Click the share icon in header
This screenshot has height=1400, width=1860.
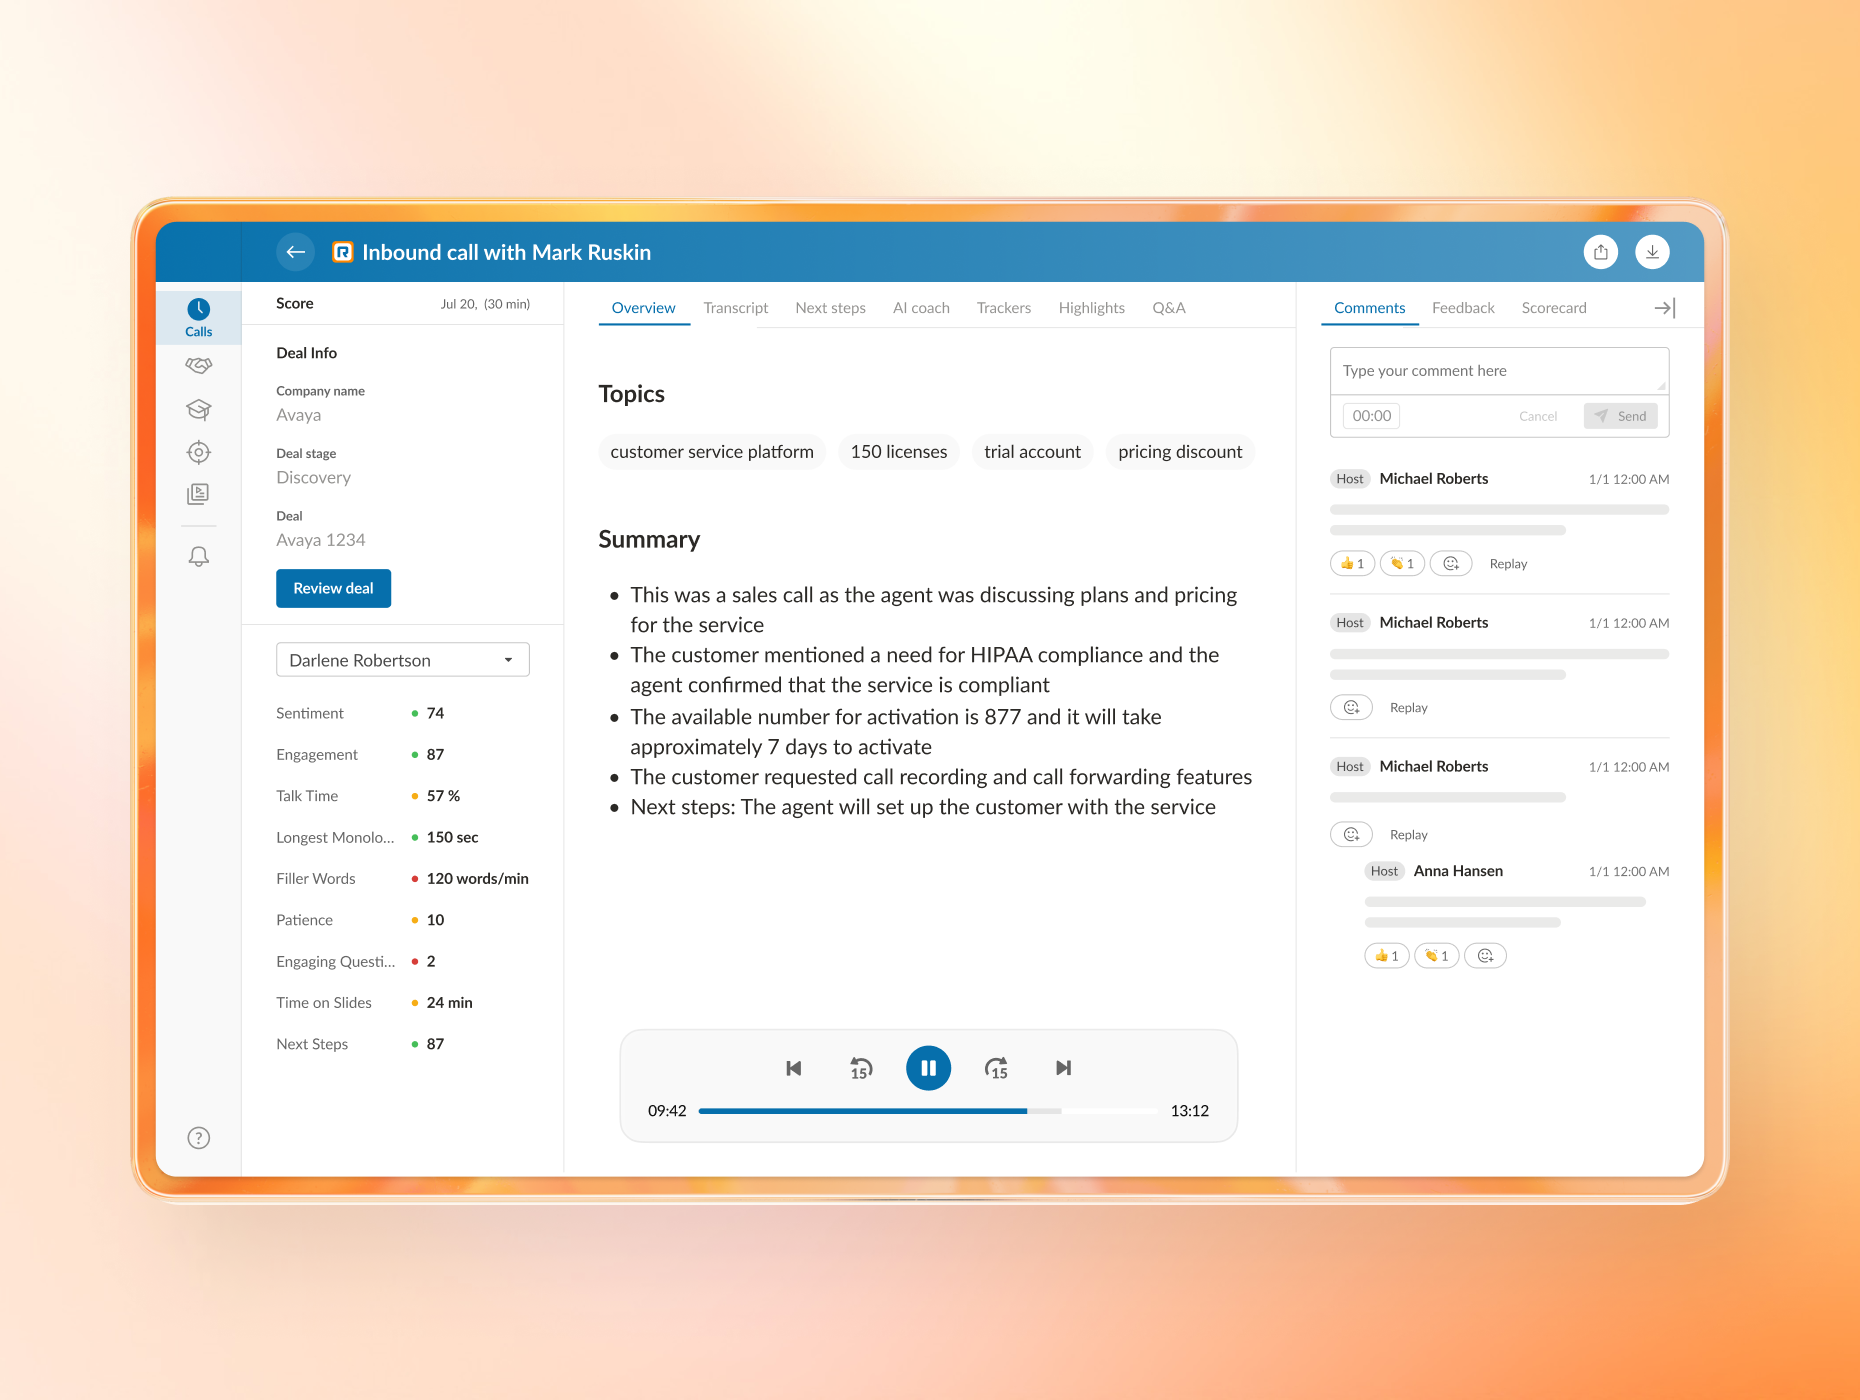coord(1600,252)
